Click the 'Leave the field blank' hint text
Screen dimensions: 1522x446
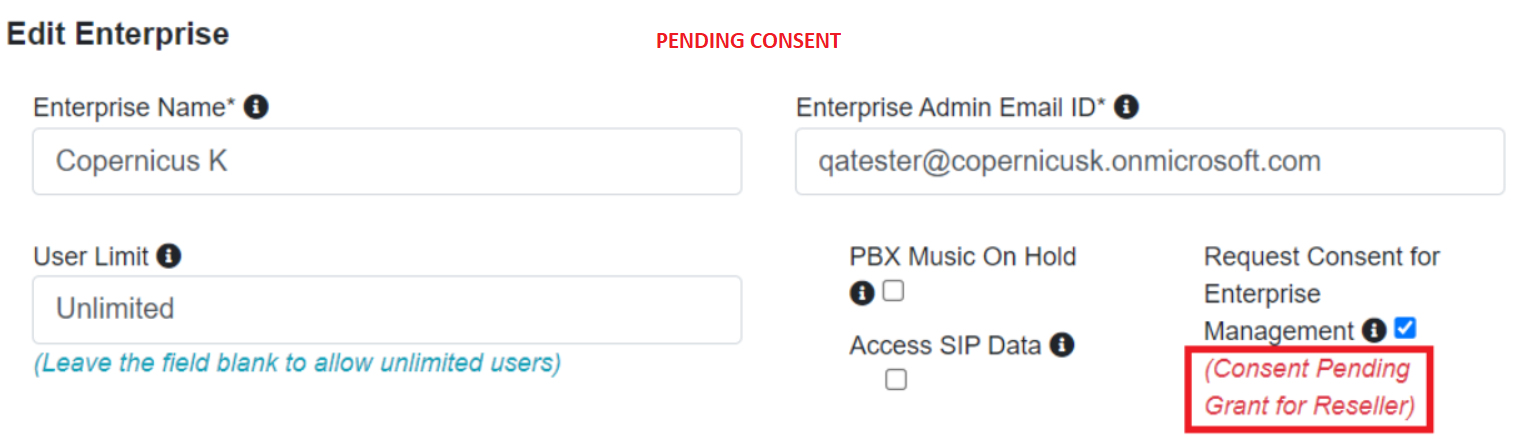click(x=297, y=363)
